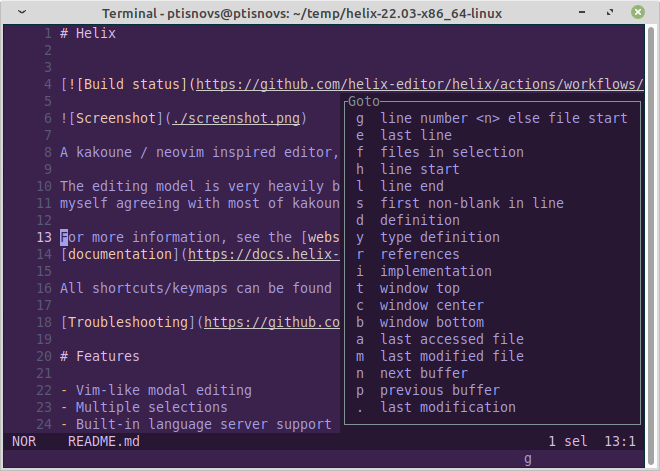
Task: Click '[Troubleshooting]' text on line 18
Action: pyautogui.click(x=128, y=322)
